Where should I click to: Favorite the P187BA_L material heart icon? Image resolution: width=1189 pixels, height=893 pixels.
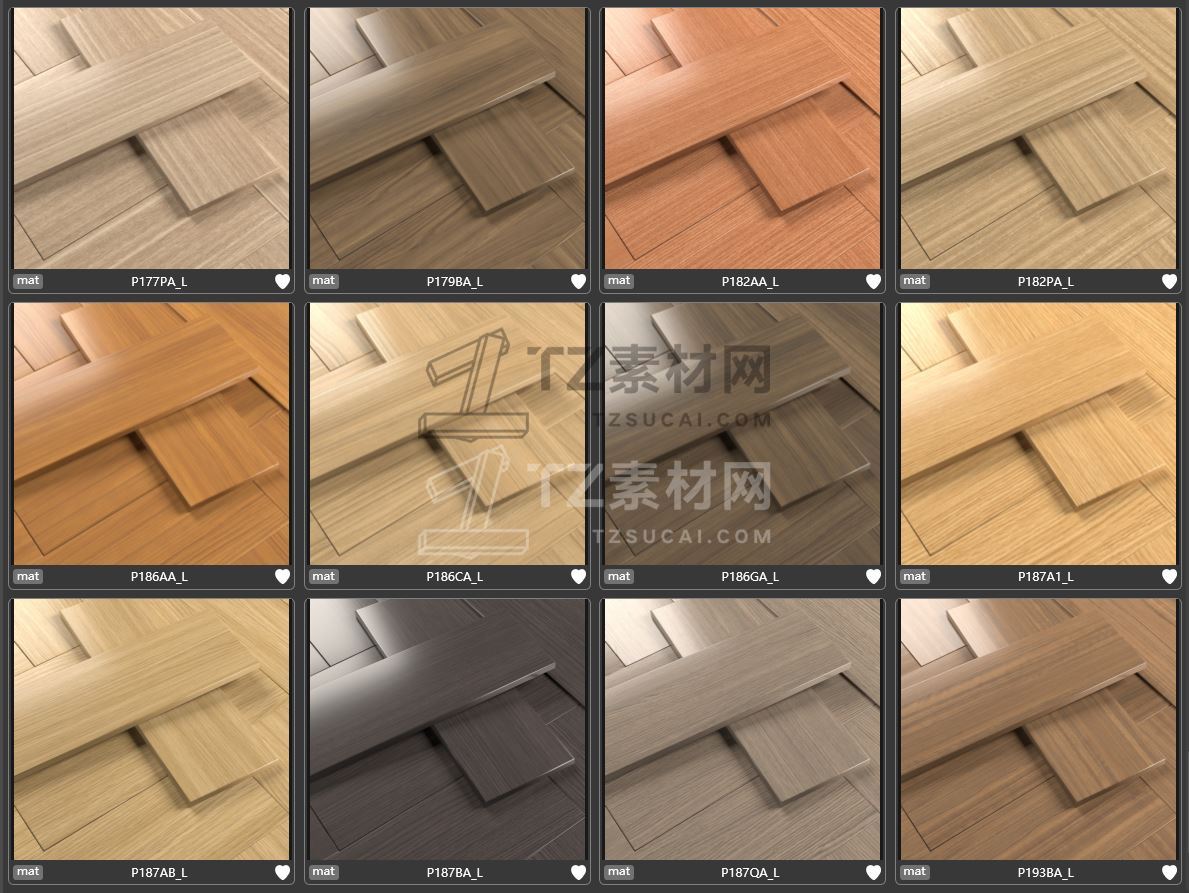[578, 873]
